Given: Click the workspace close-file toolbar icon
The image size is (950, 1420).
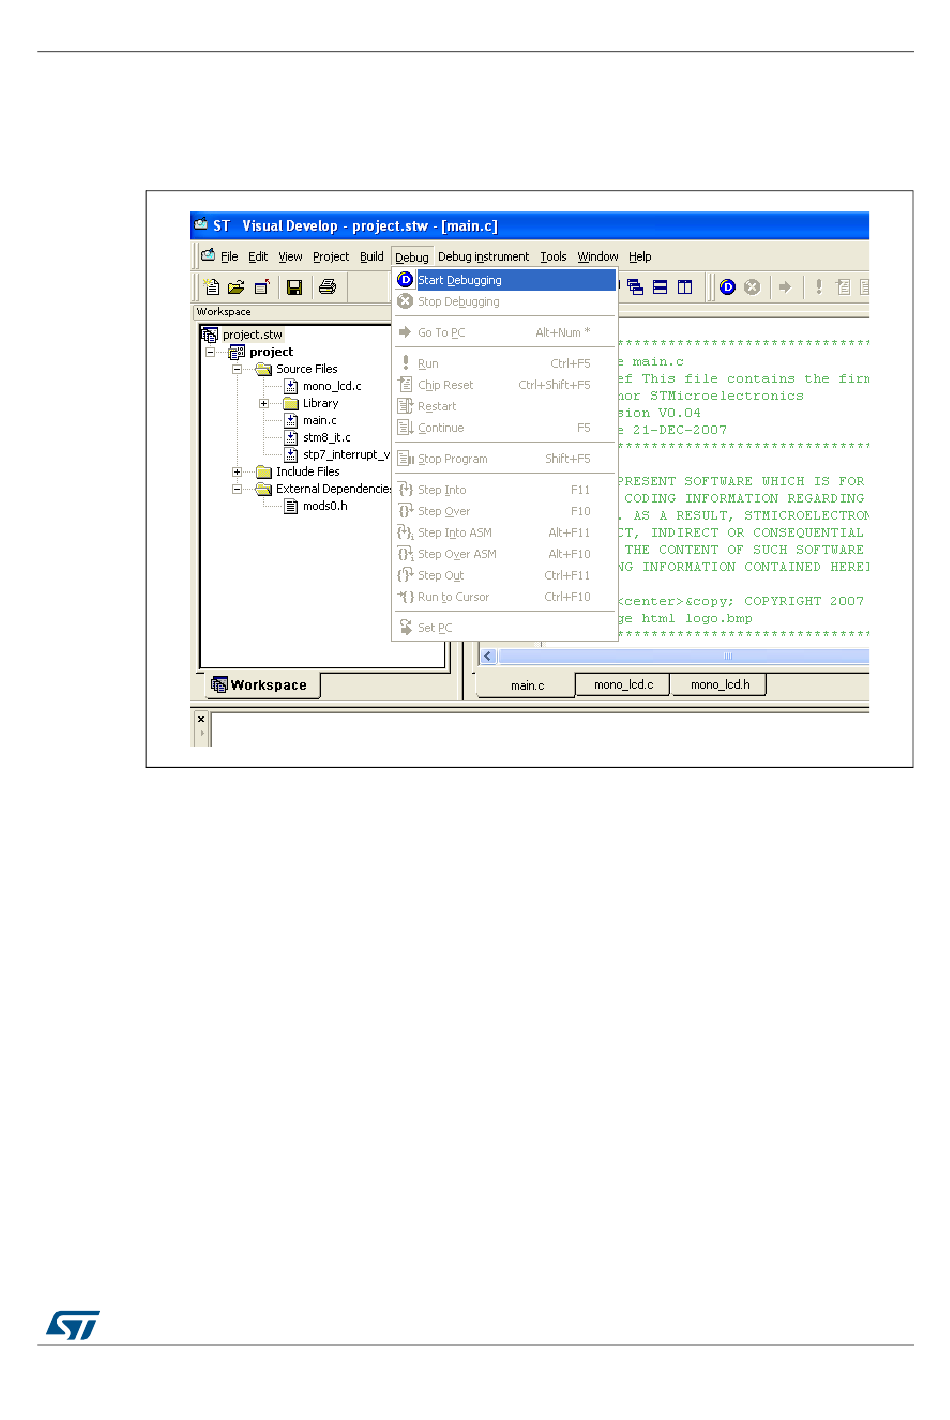Looking at the screenshot, I should (261, 287).
